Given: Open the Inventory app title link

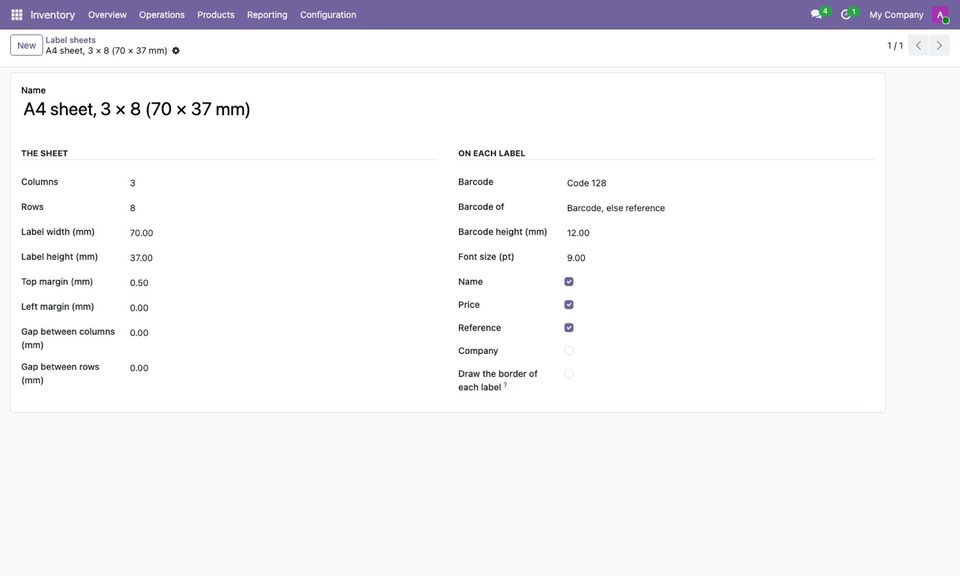Looking at the screenshot, I should 53,15.
